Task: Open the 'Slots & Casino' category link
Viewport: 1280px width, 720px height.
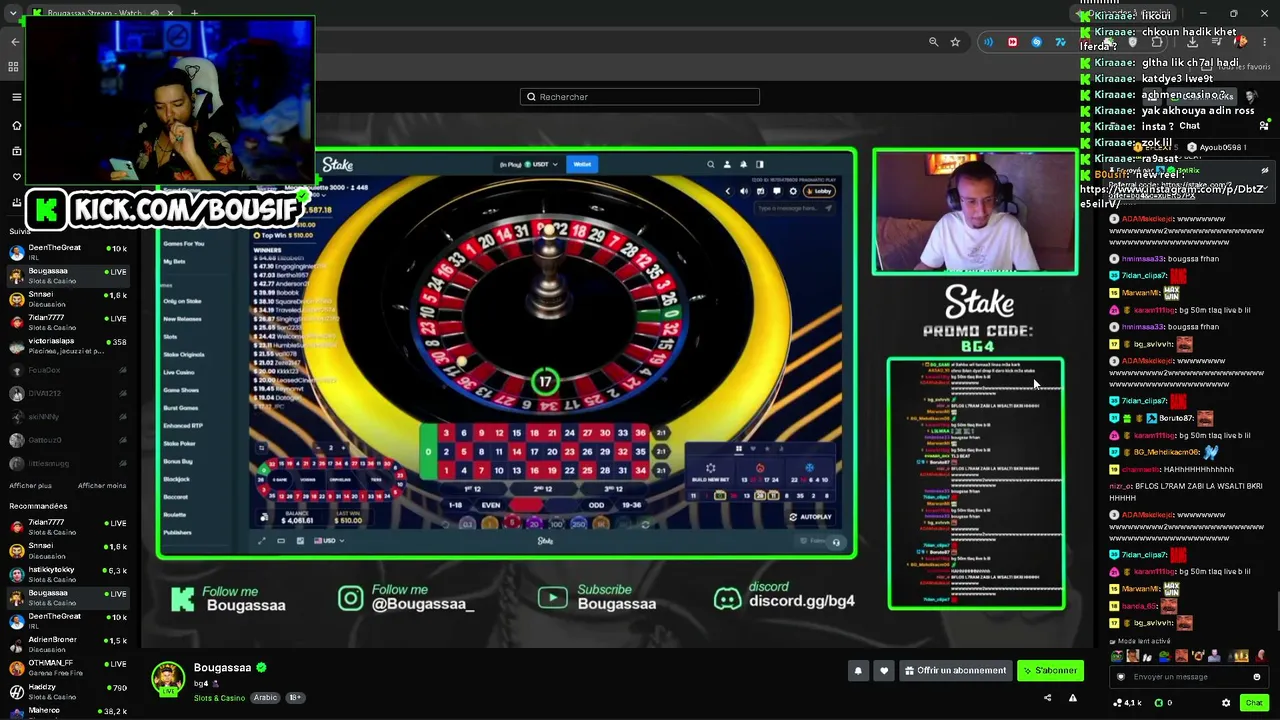Action: (219, 698)
